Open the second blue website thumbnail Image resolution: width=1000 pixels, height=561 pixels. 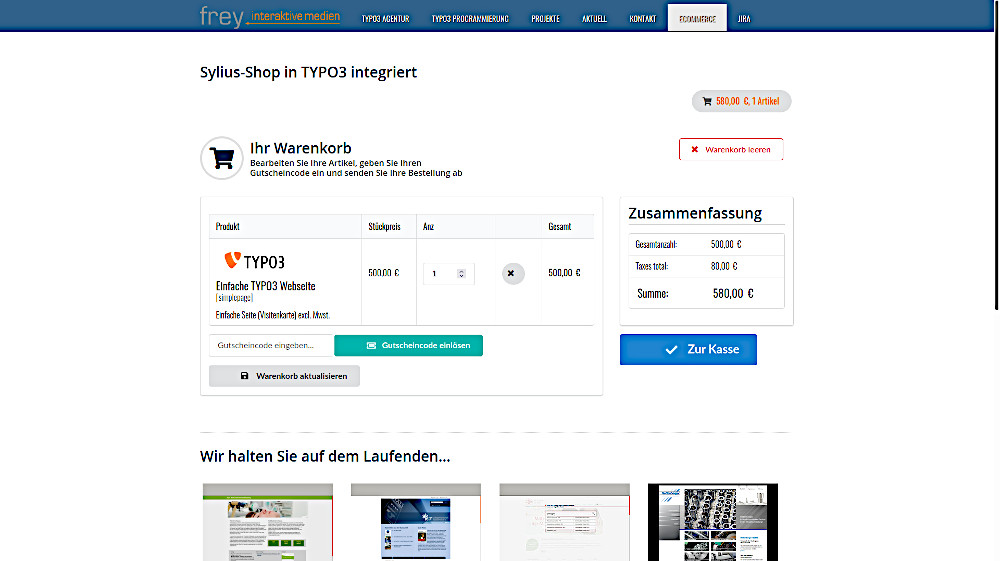tap(416, 522)
